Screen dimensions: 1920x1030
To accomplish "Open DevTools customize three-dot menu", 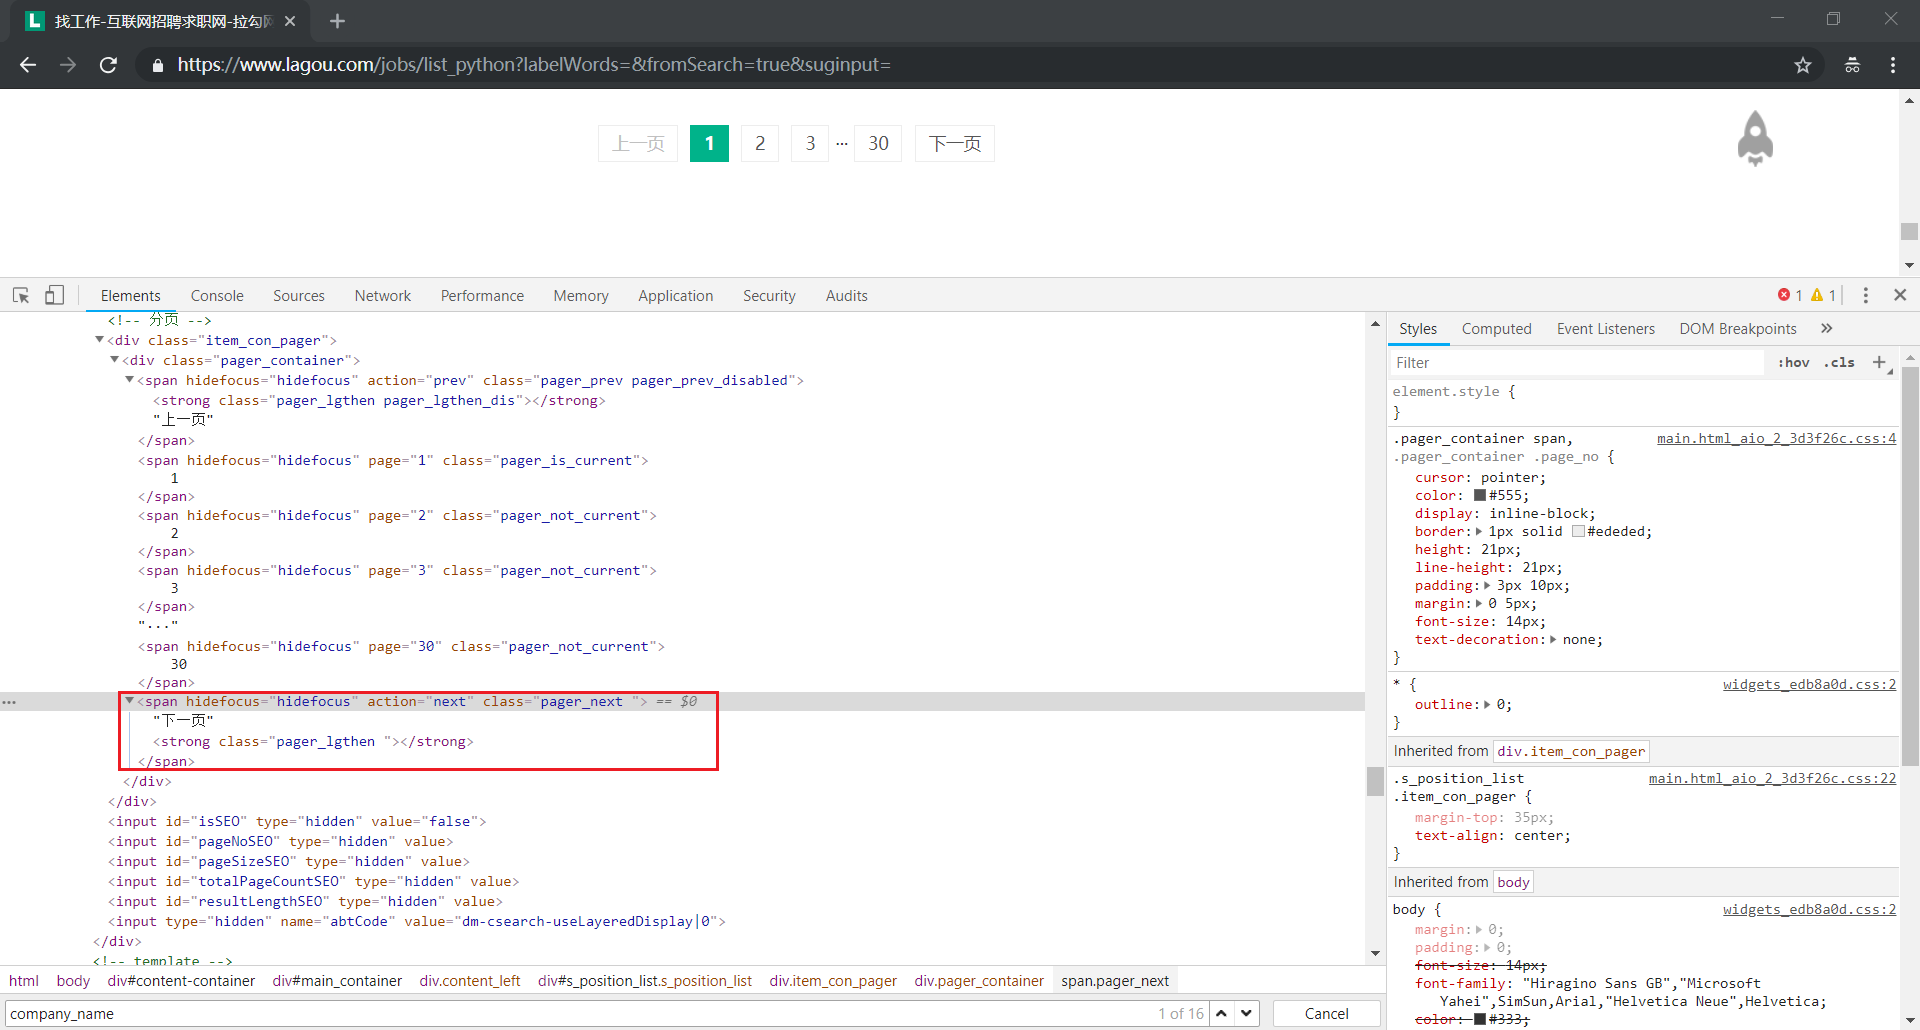I will [x=1865, y=295].
